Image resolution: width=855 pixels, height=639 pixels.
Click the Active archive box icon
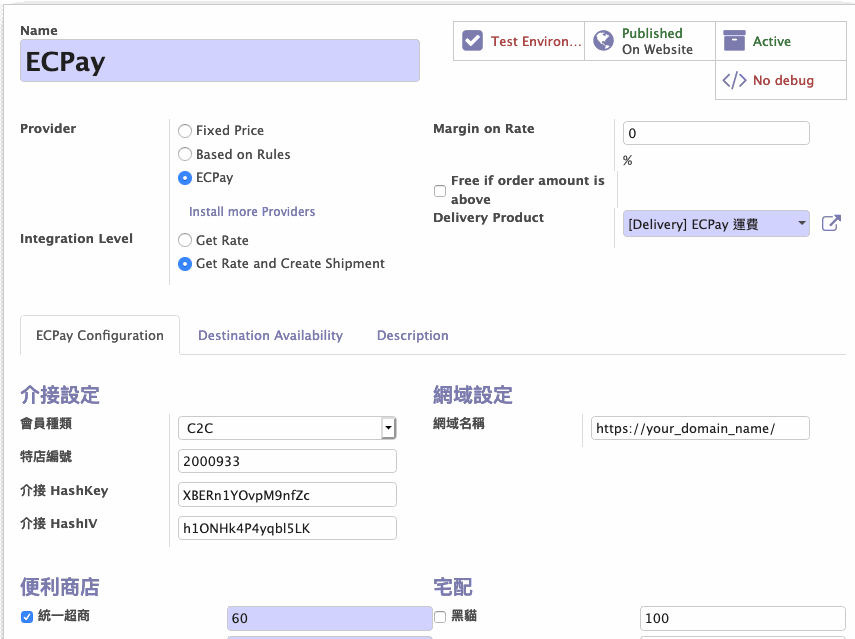point(734,40)
